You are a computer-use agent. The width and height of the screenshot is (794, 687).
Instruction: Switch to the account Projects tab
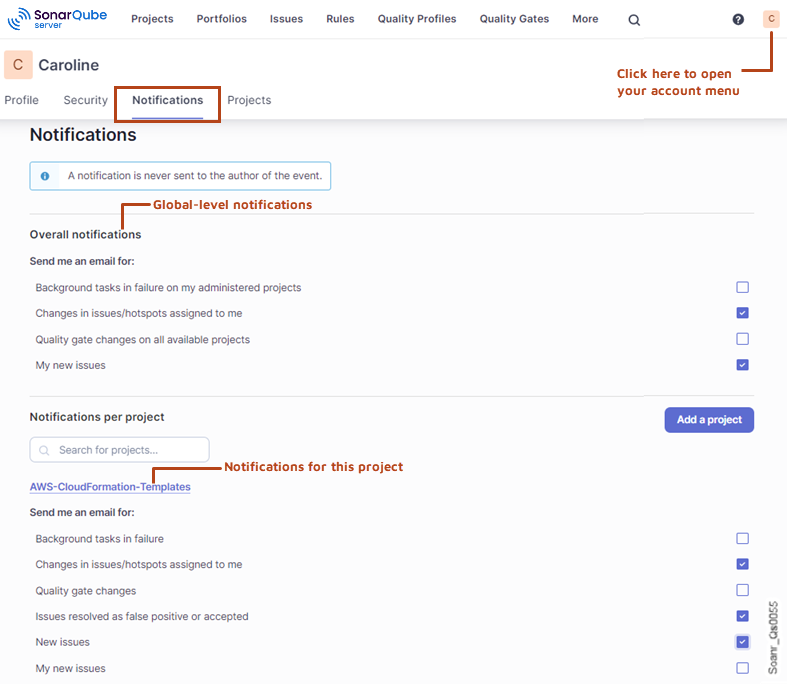pos(251,101)
